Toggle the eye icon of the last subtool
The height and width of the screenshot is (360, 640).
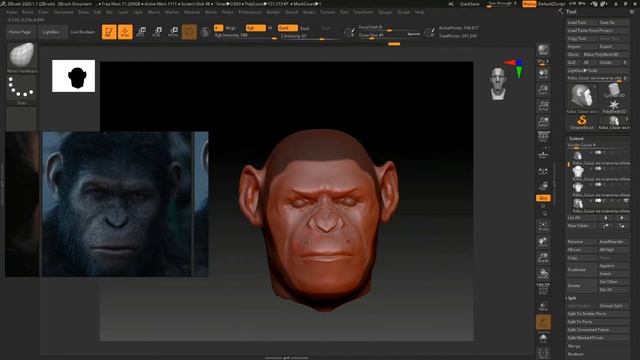(626, 200)
